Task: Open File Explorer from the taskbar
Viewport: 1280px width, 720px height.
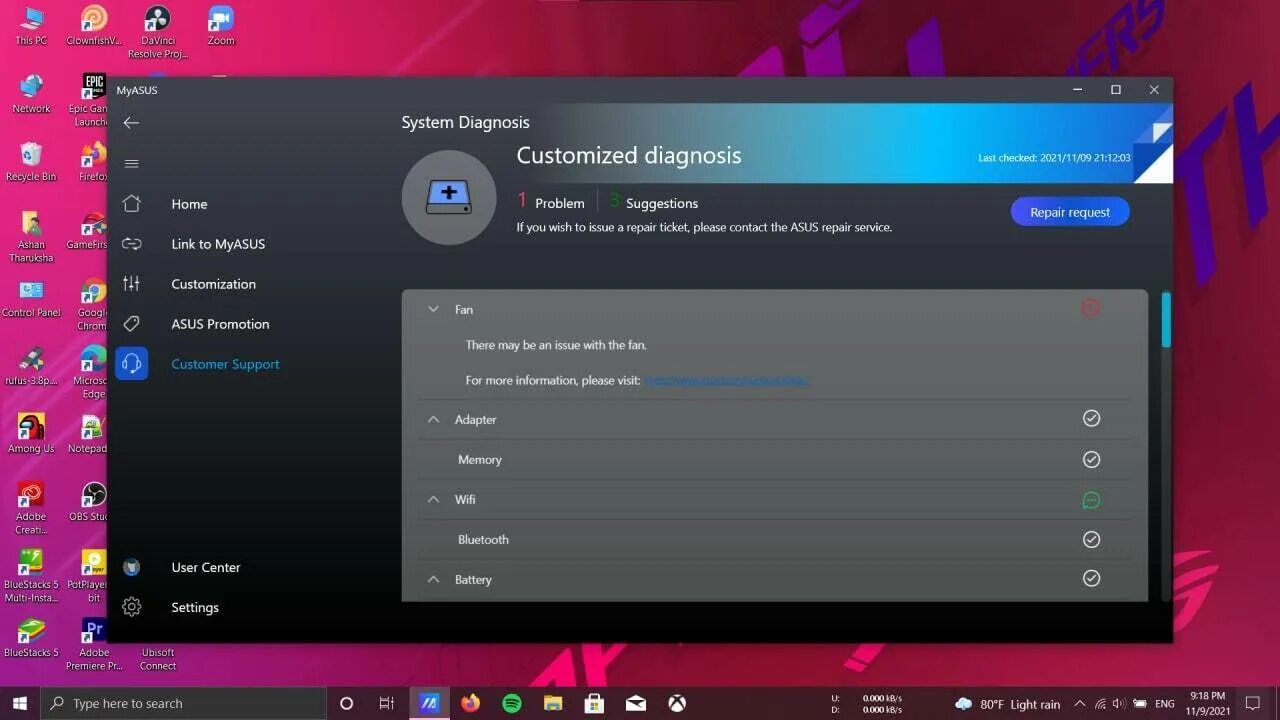Action: [x=553, y=703]
